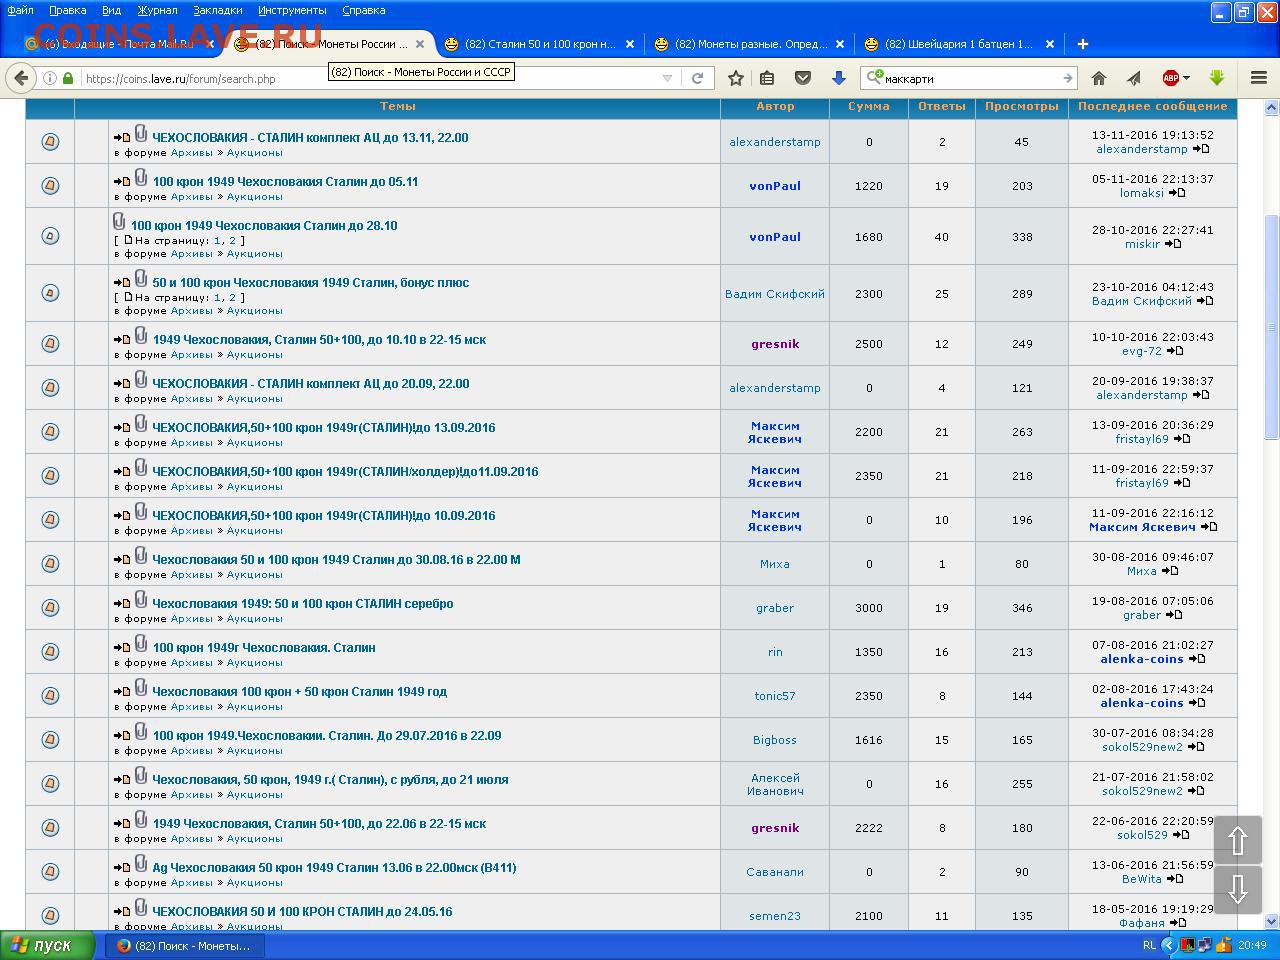Close the Поиск - Монеты России tab
This screenshot has width=1280, height=960.
click(420, 44)
